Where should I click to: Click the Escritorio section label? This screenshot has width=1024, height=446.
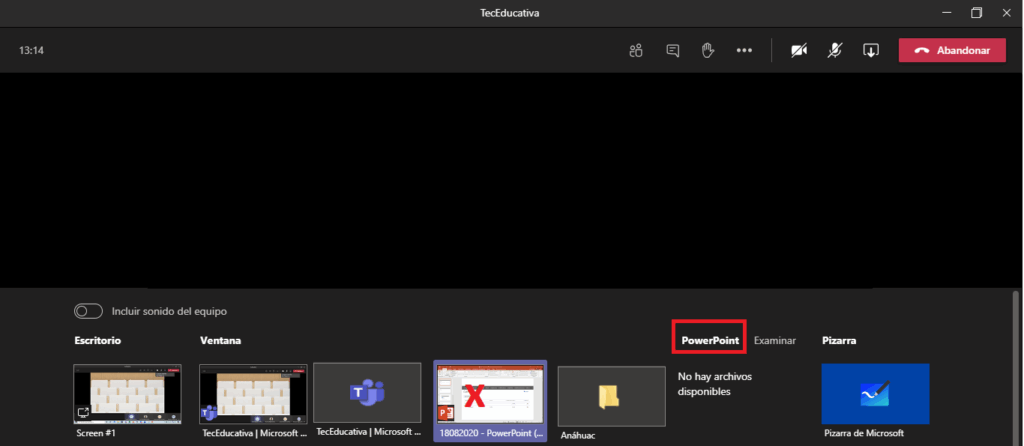coord(97,340)
